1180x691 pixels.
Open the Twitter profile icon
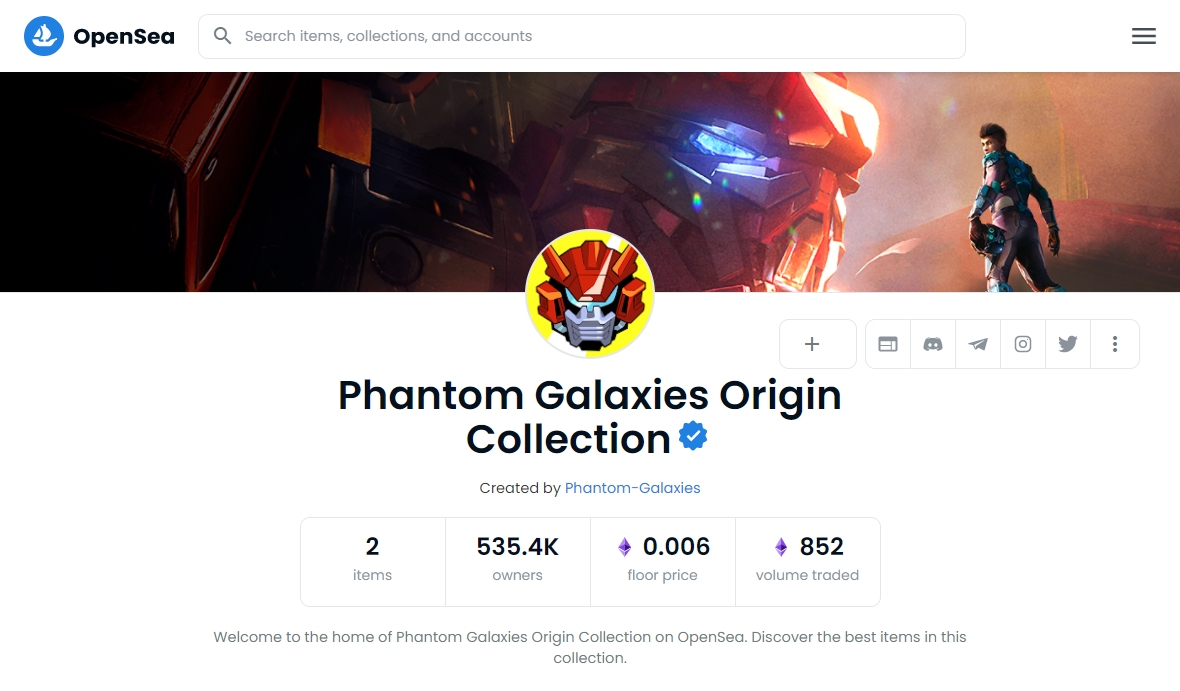(x=1068, y=344)
